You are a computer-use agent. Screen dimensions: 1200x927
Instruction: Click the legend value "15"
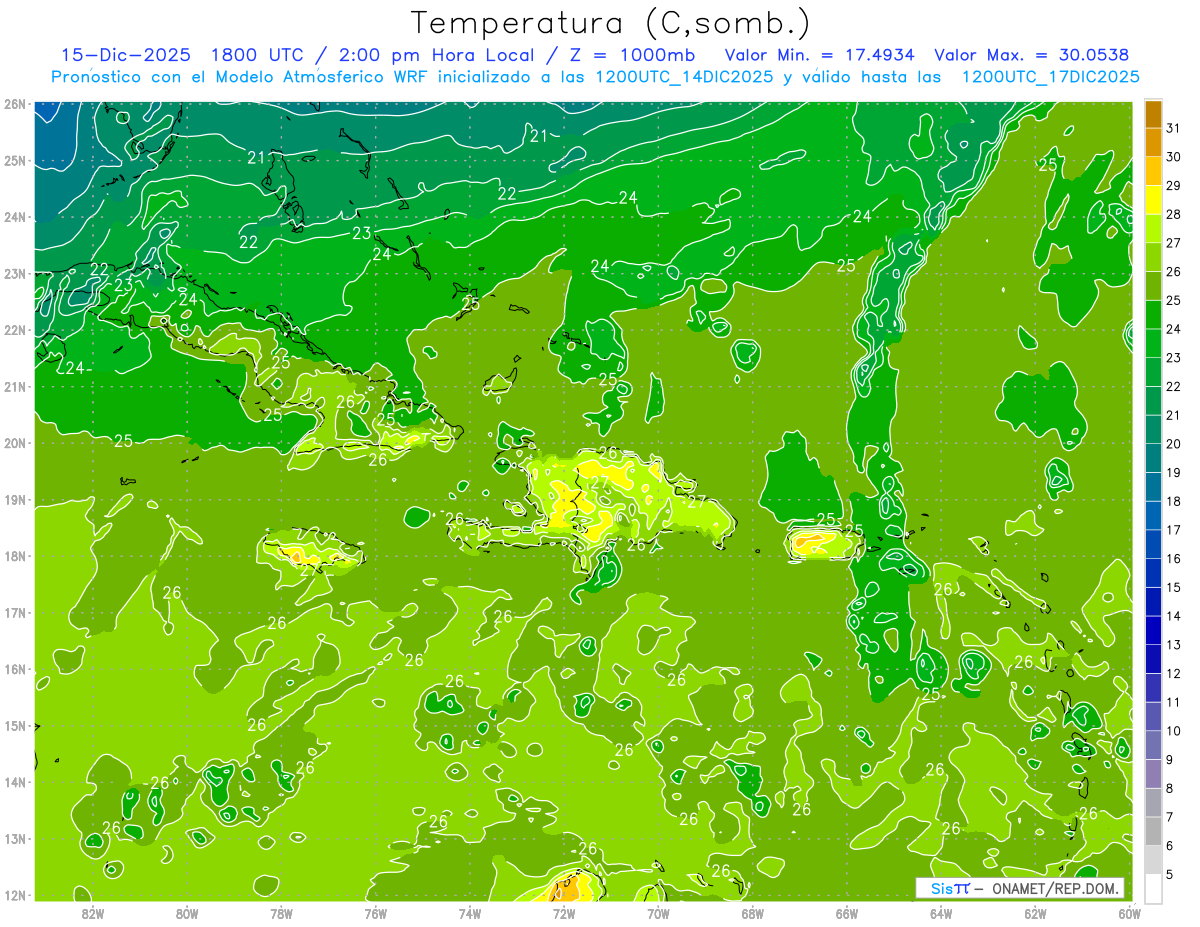pos(1173,587)
